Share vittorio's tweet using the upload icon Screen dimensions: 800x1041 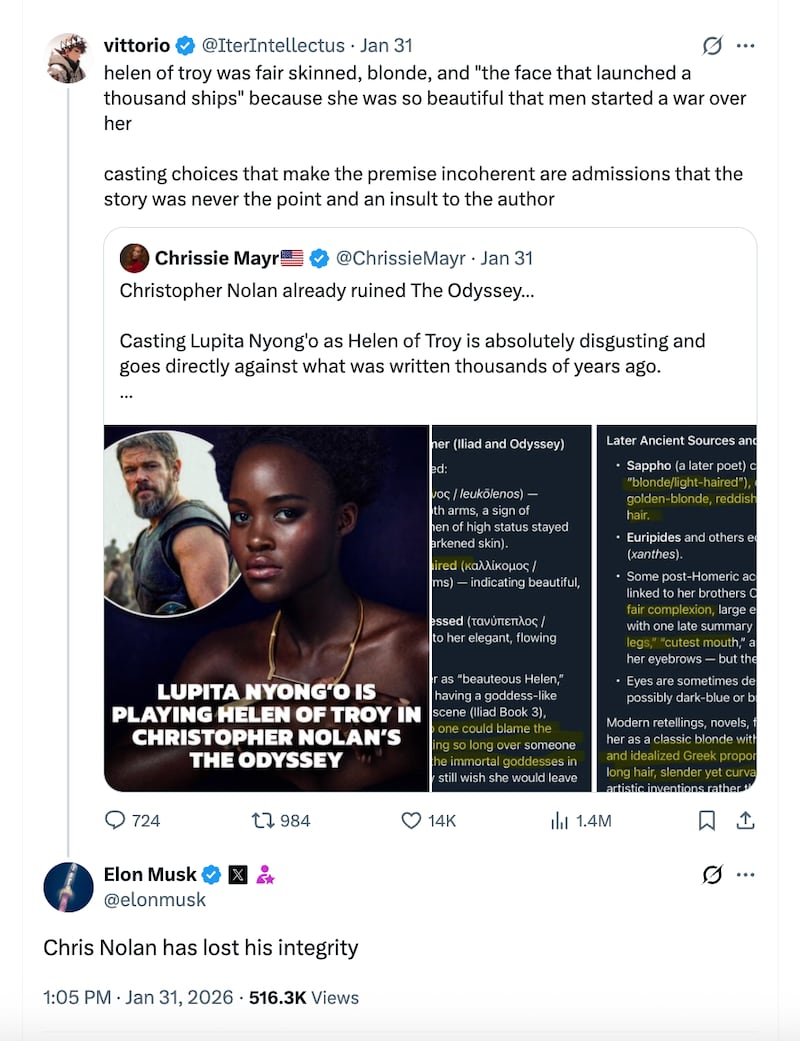[745, 820]
